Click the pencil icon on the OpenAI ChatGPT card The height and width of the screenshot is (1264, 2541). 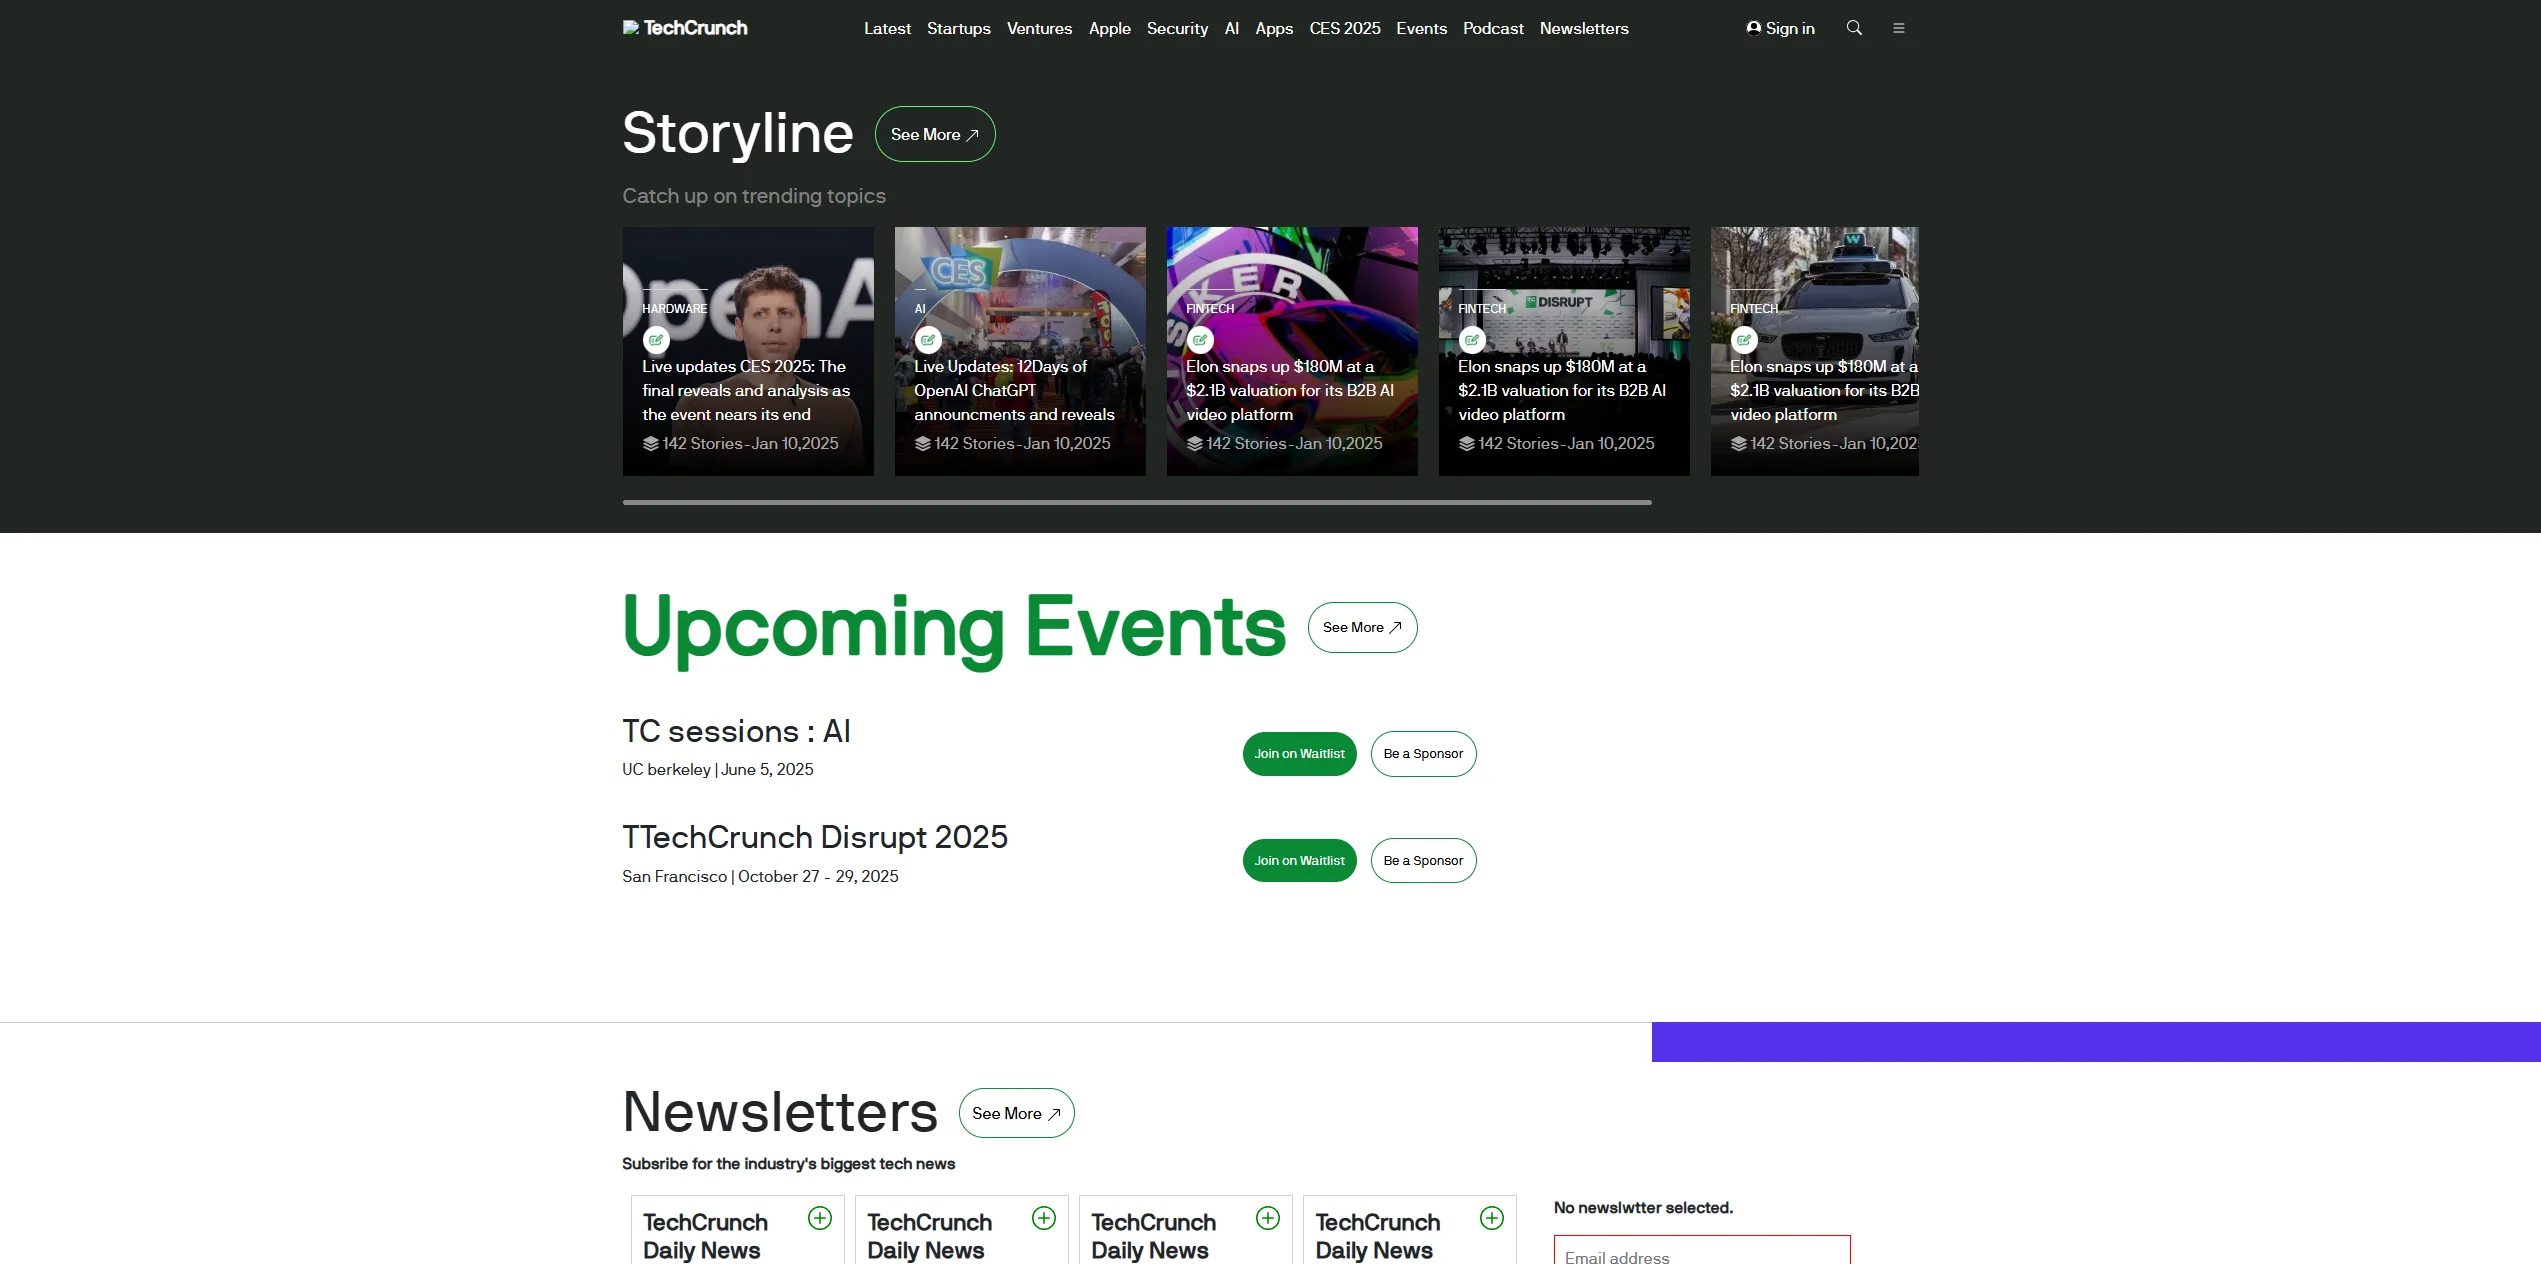tap(929, 340)
